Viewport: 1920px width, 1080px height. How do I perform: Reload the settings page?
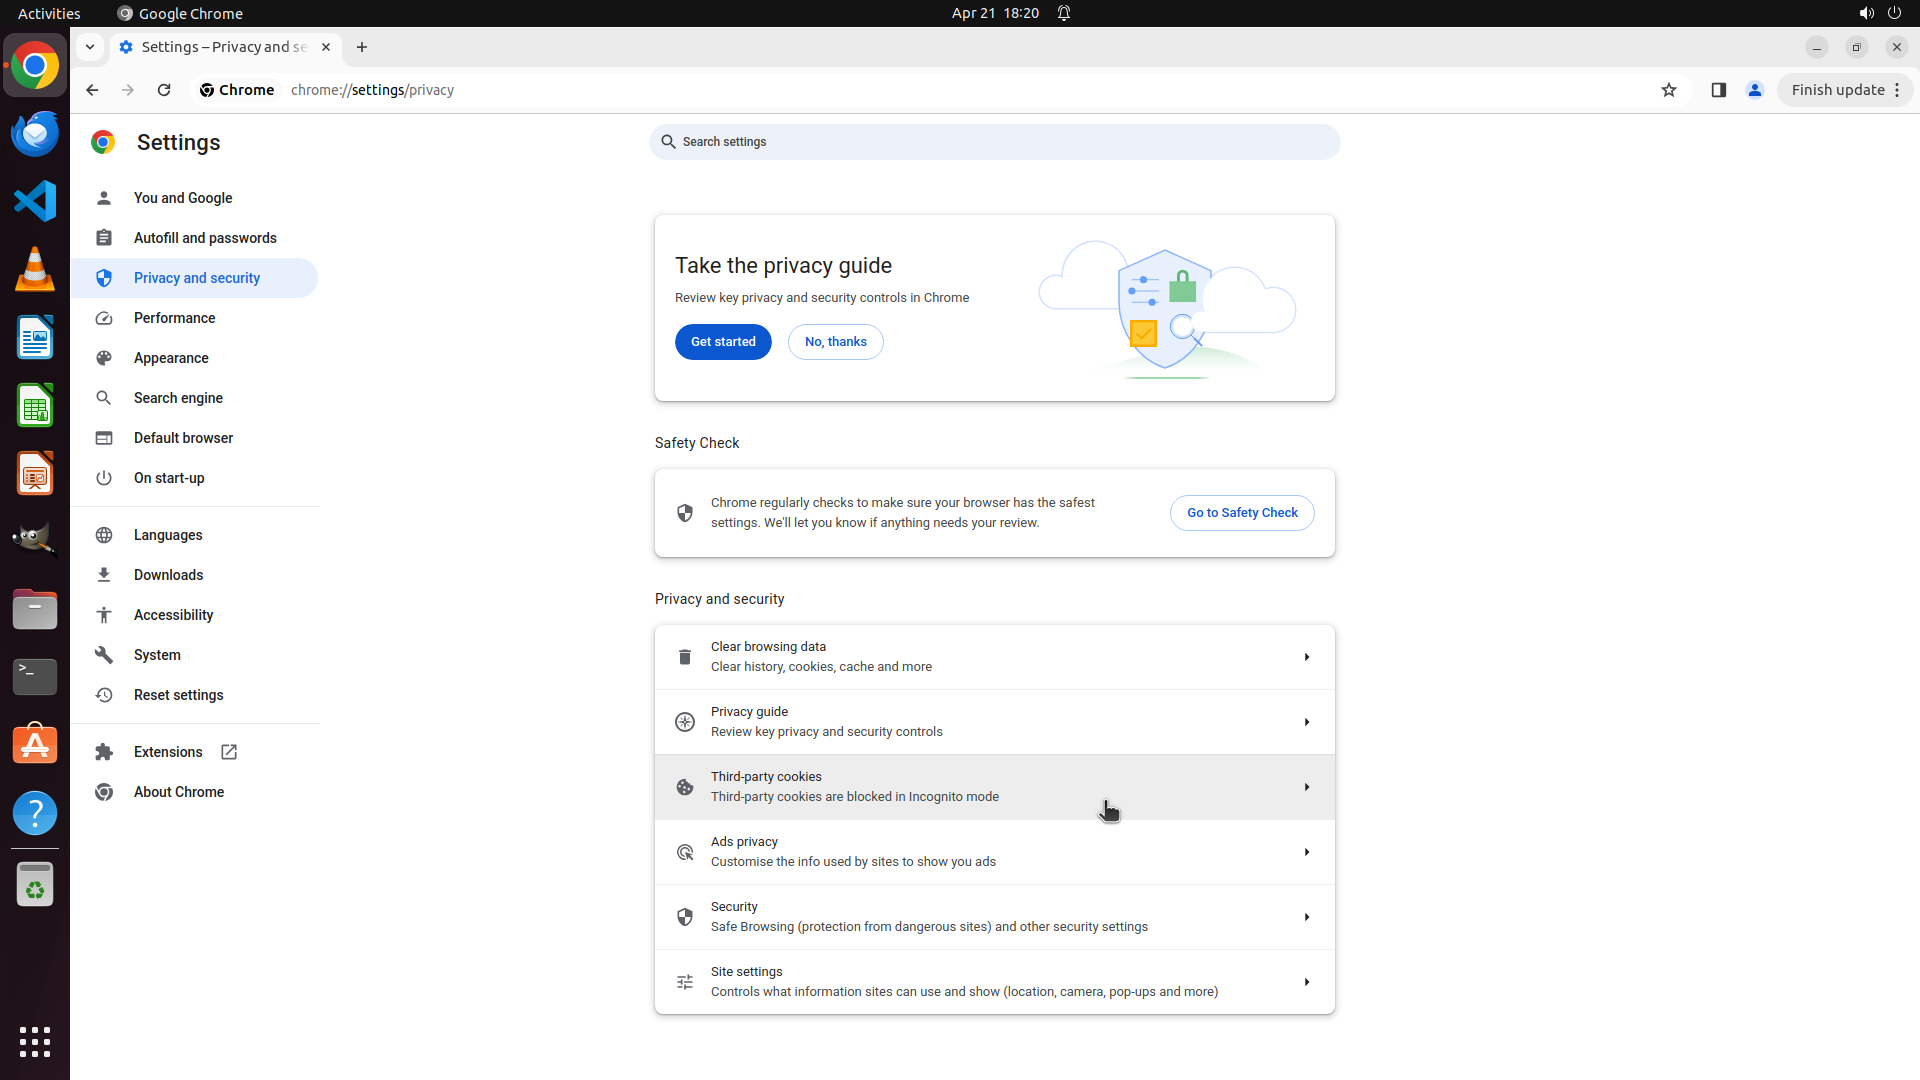pos(164,90)
